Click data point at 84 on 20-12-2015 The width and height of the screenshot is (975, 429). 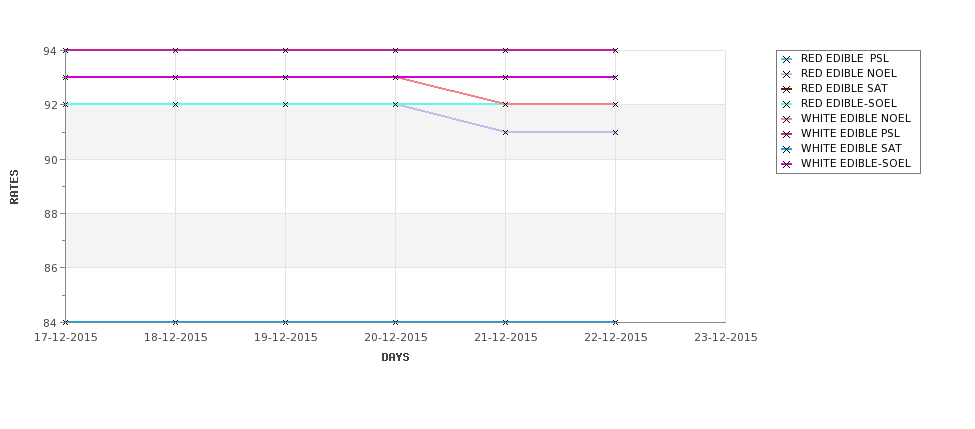pyautogui.click(x=395, y=322)
